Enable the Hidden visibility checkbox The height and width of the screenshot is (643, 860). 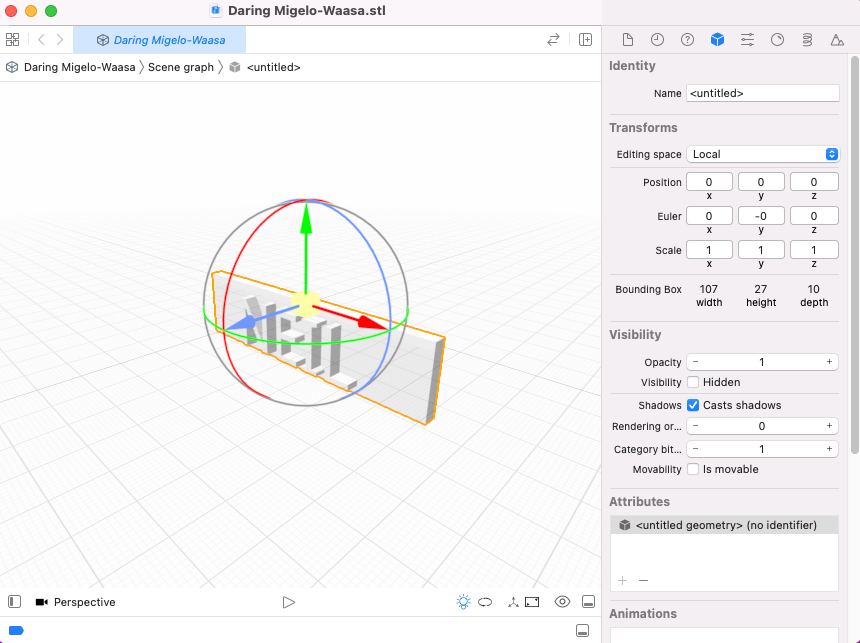693,382
